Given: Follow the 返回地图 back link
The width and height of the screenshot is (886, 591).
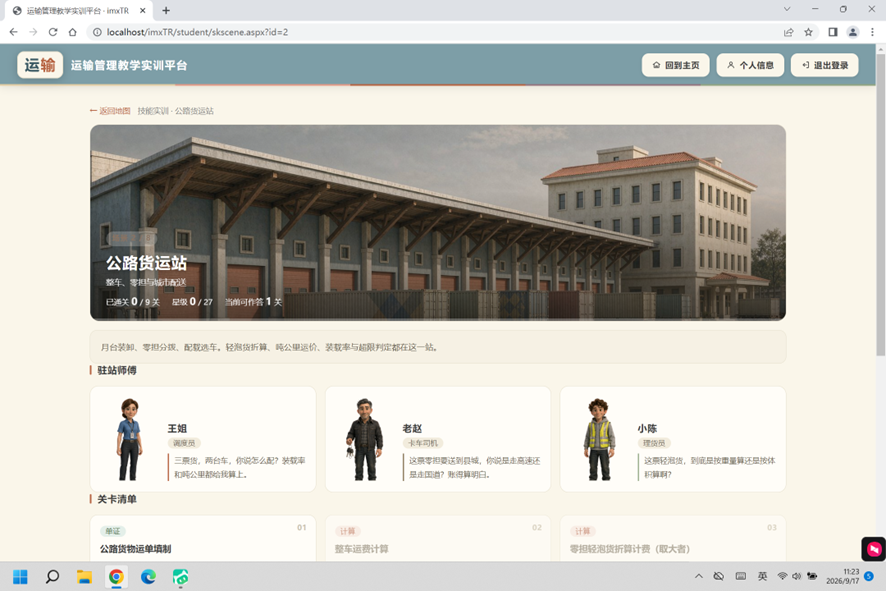Looking at the screenshot, I should tap(110, 111).
